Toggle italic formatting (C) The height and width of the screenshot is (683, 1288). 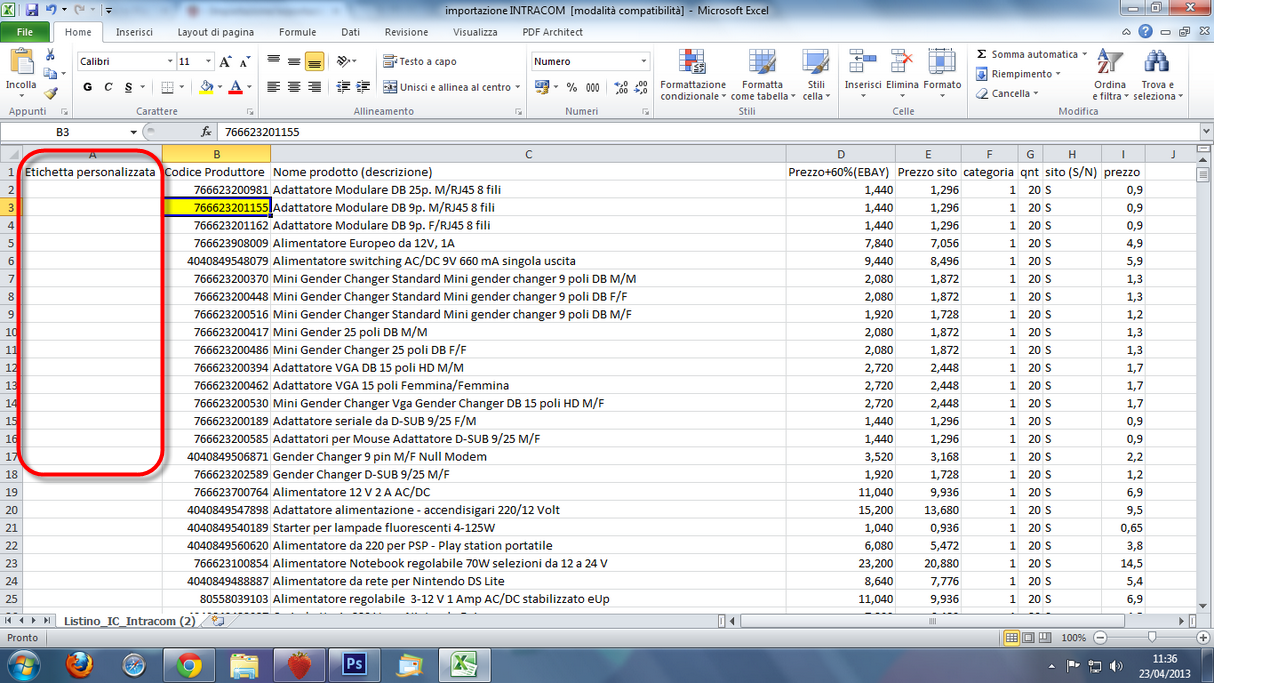pos(108,87)
